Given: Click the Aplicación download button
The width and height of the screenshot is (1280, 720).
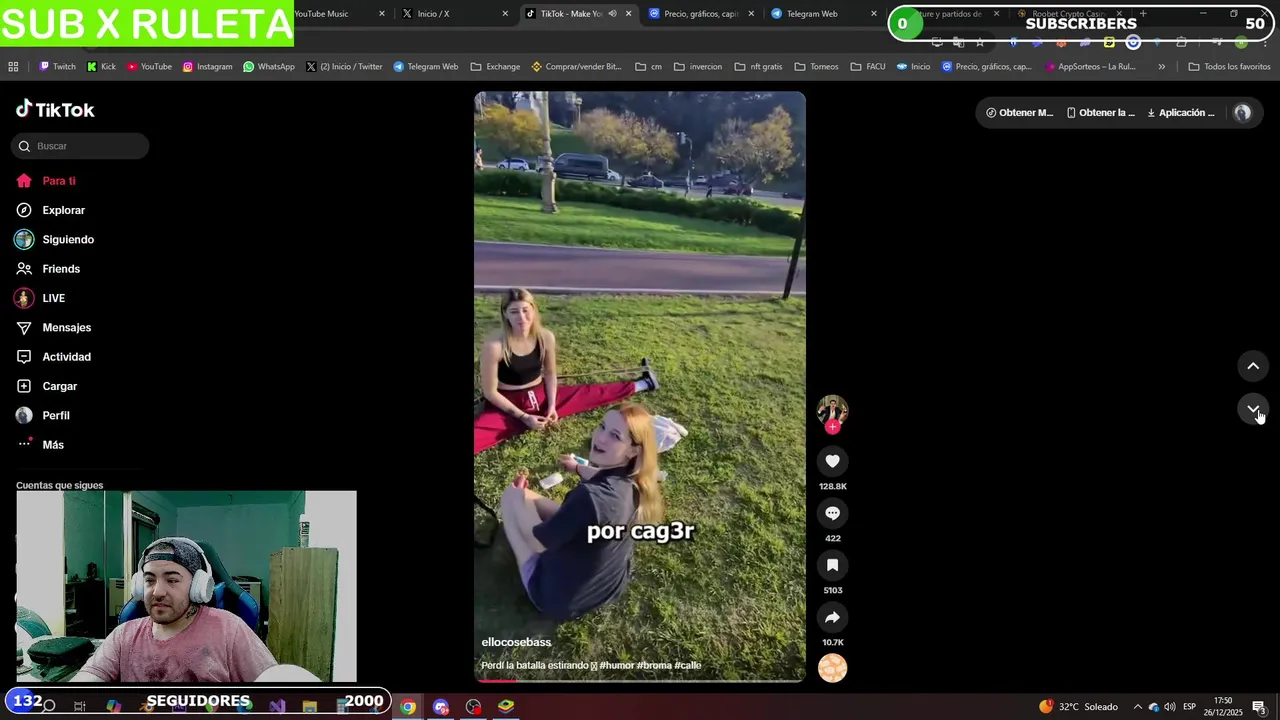Looking at the screenshot, I should coord(1180,113).
